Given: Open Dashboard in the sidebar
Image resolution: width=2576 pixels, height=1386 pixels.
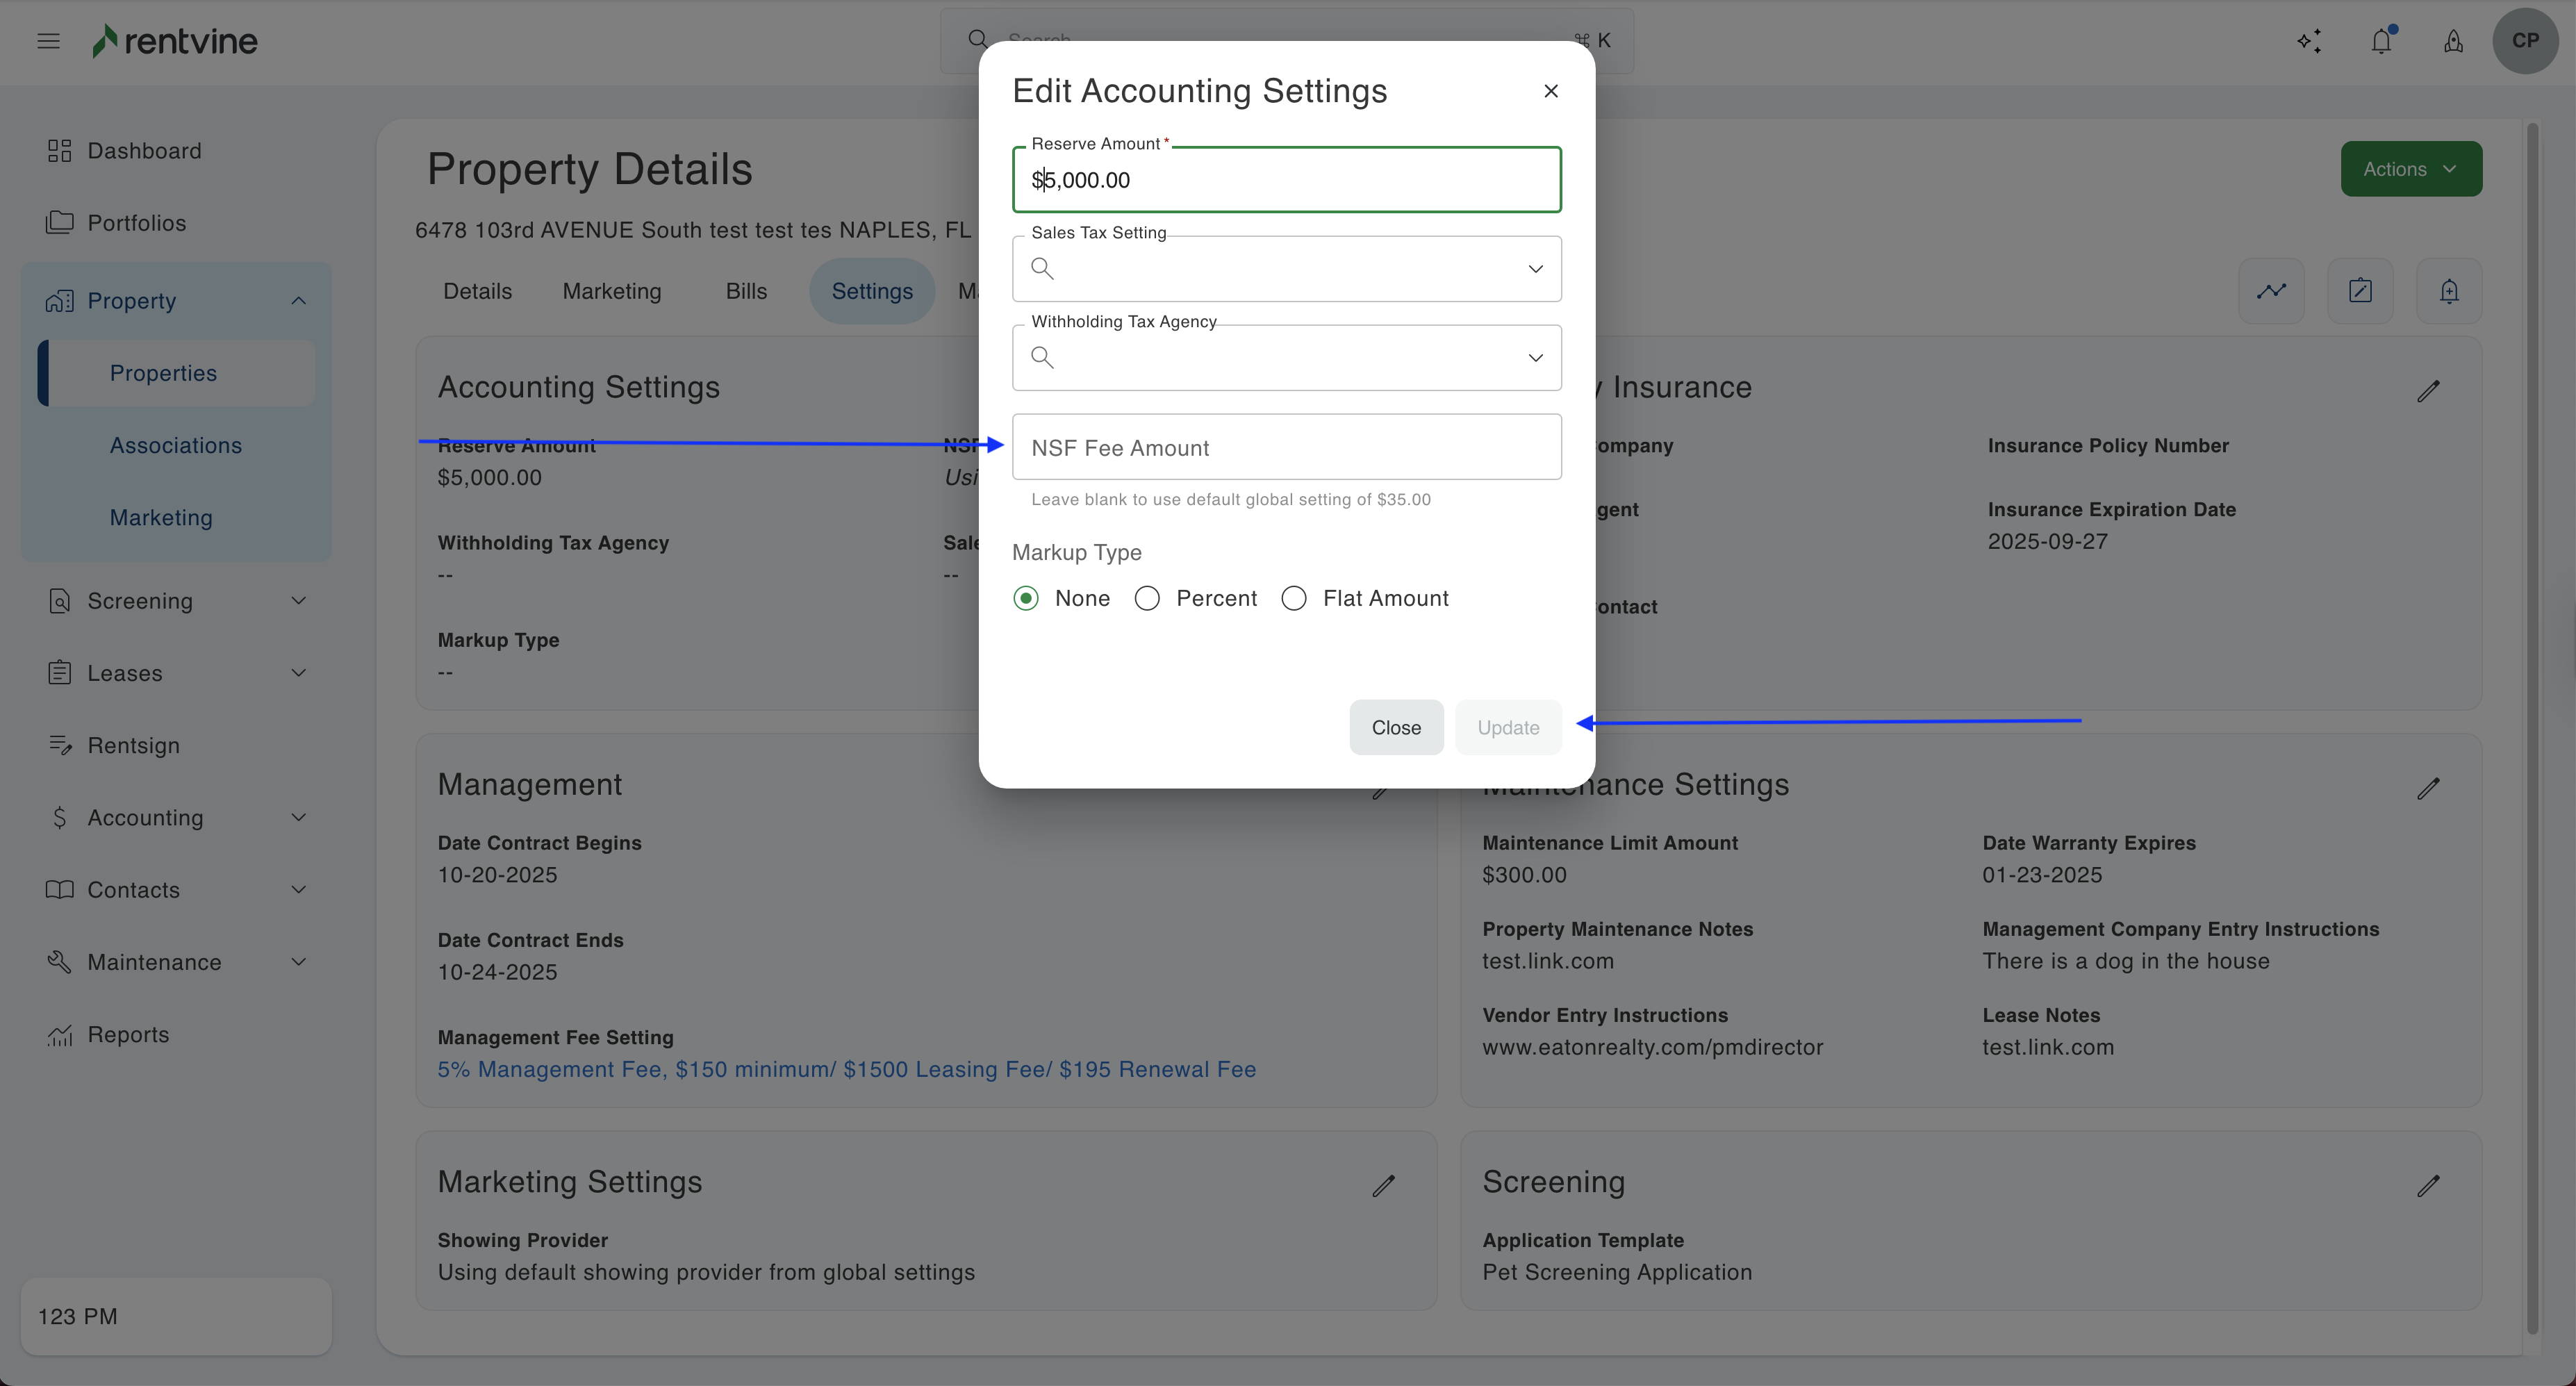Looking at the screenshot, I should pyautogui.click(x=144, y=151).
